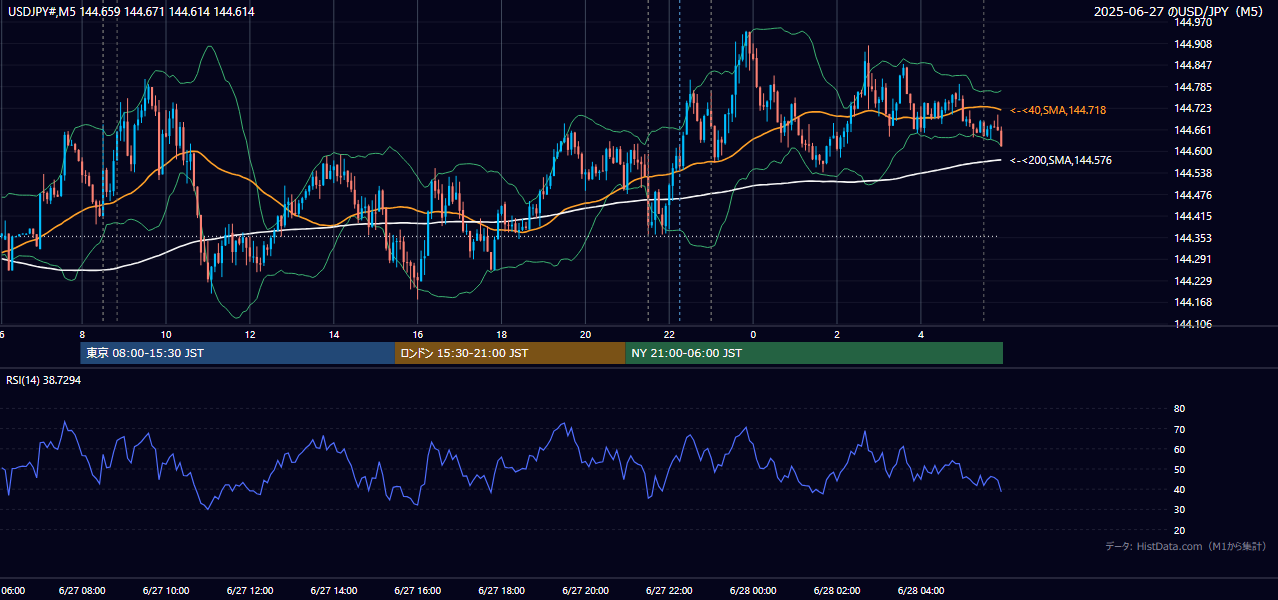Click price axis value 144.229
Screen dimensions: 1278x600
tap(1192, 281)
